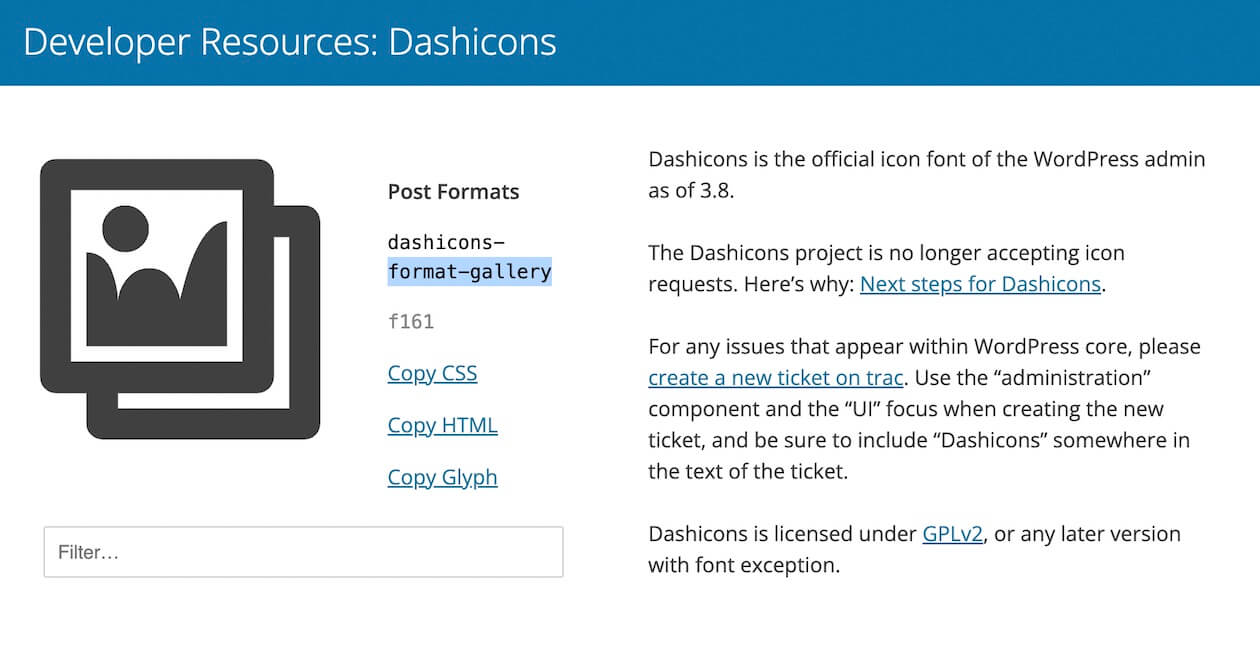The image size is (1260, 657).
Task: Open the Next steps for Dashicons link
Action: (980, 284)
